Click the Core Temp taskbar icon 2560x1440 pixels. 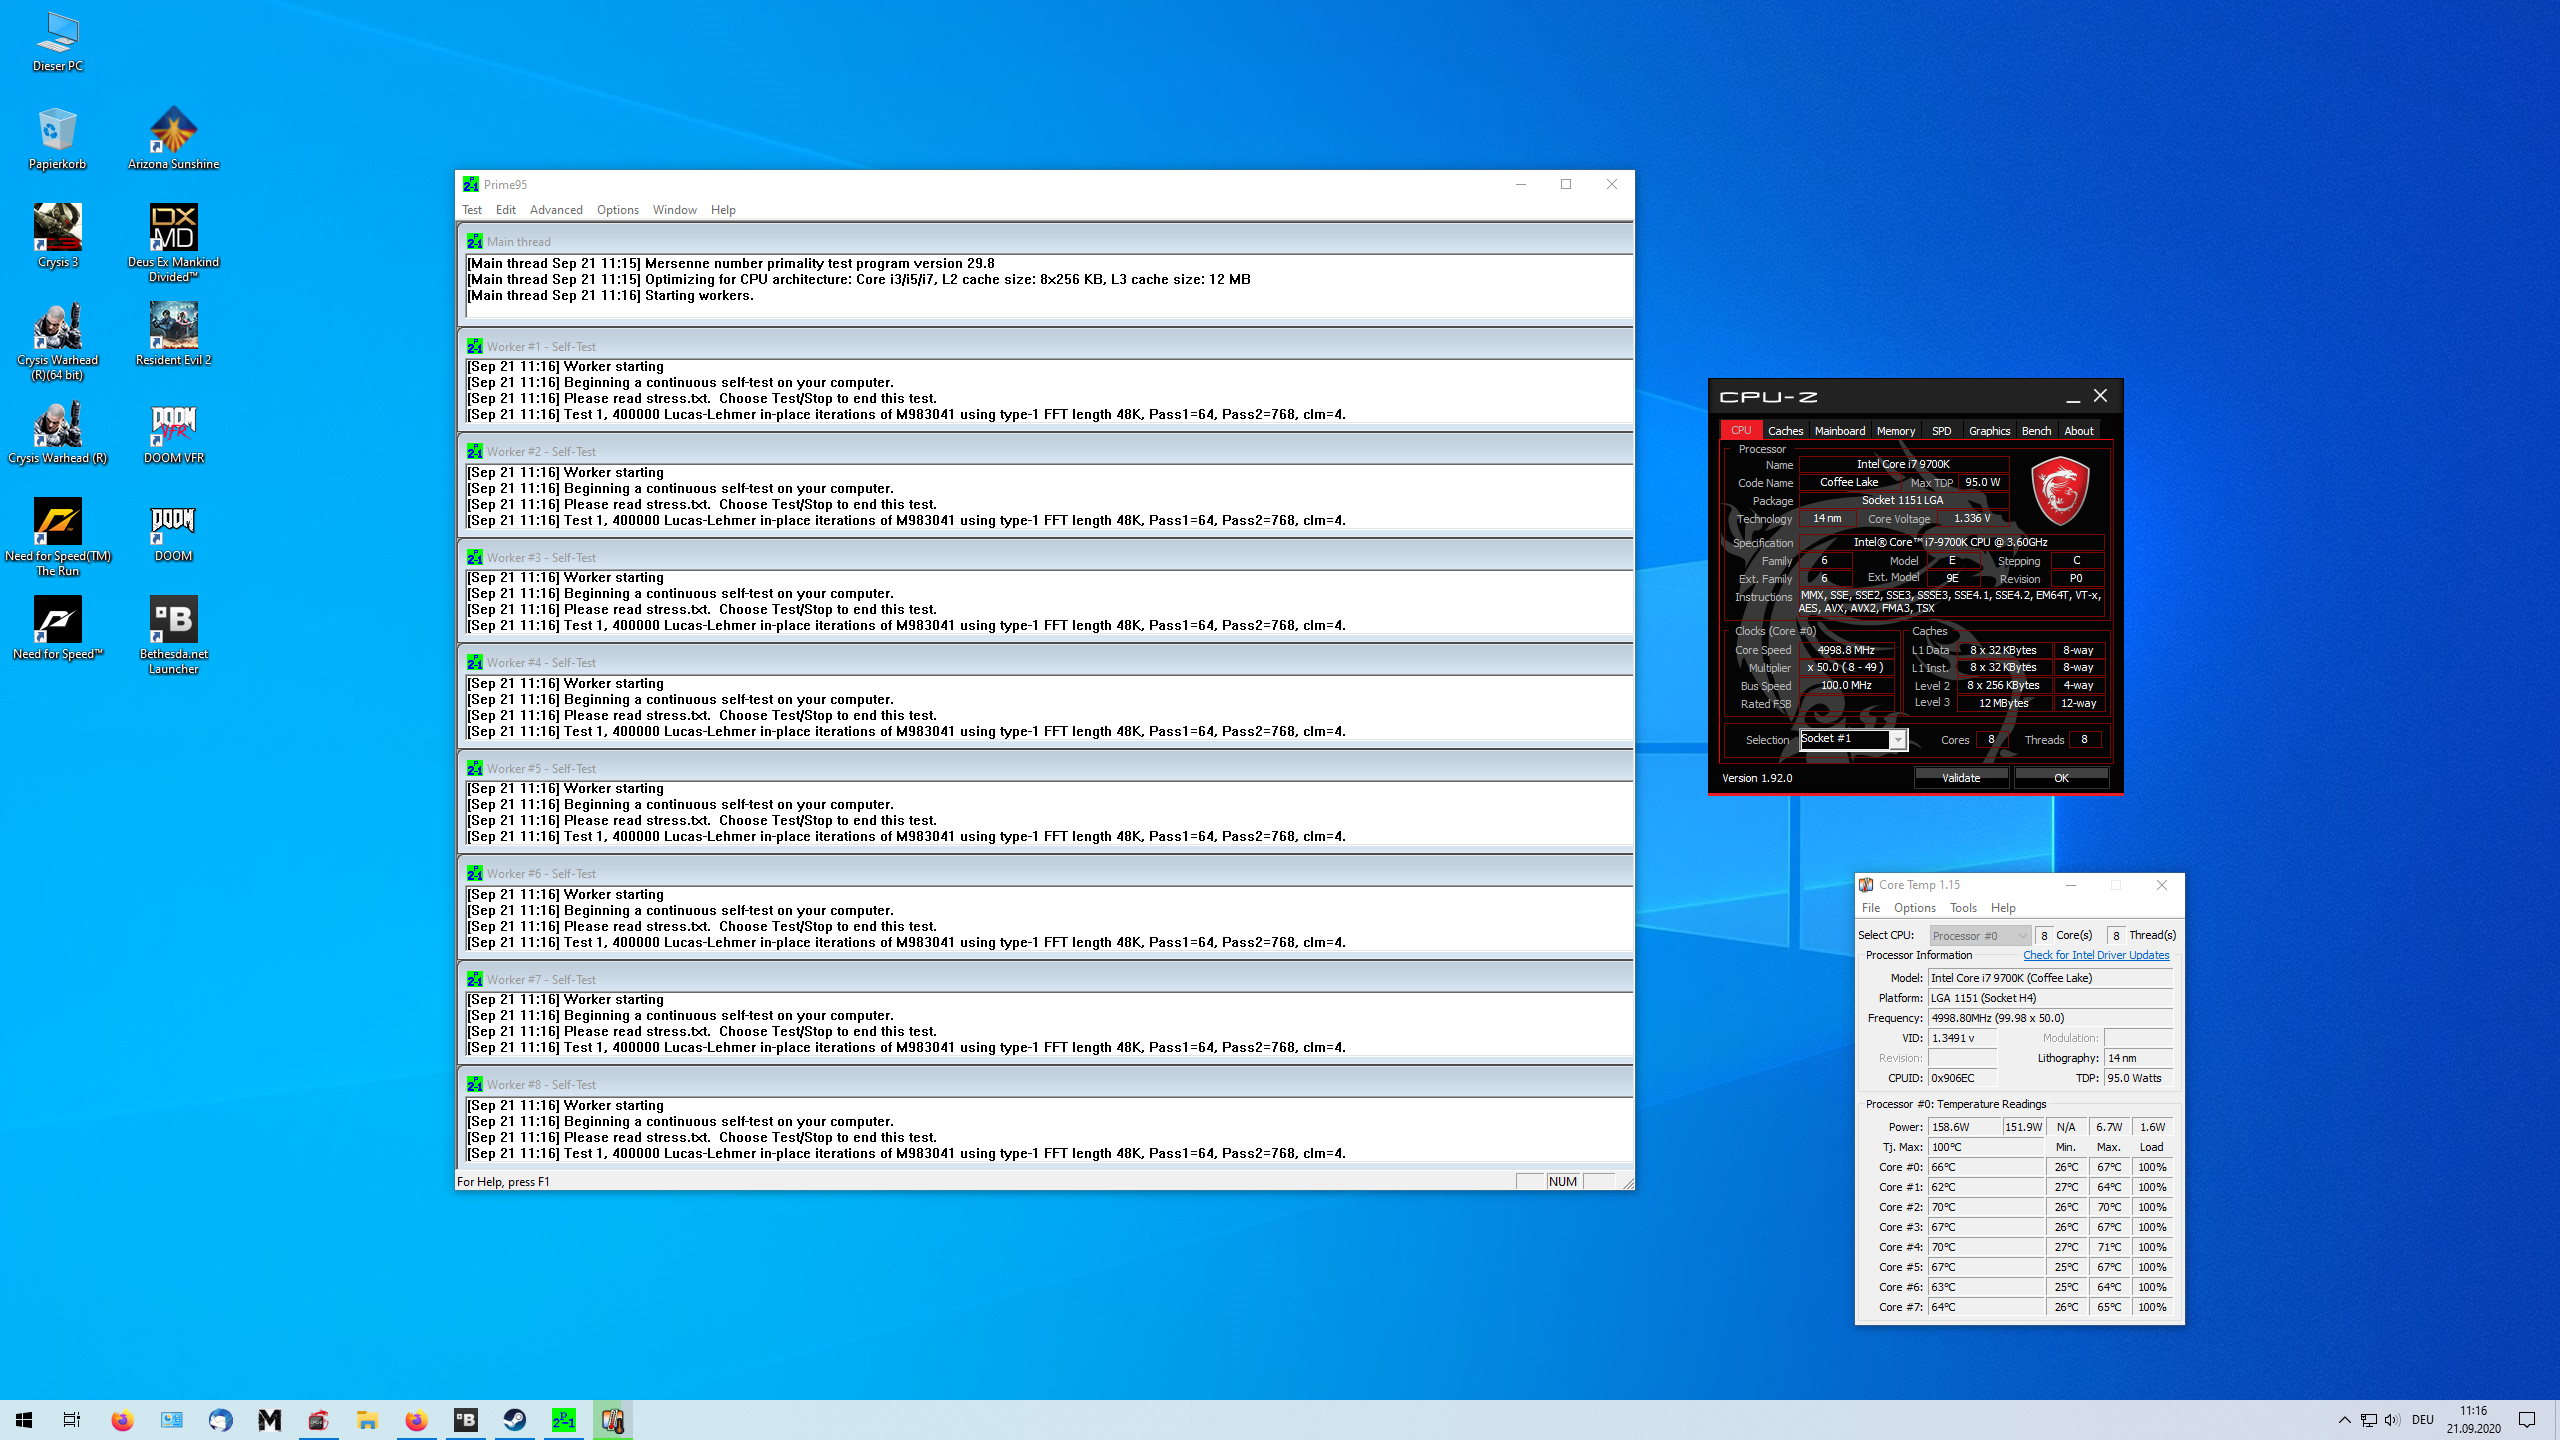click(613, 1420)
